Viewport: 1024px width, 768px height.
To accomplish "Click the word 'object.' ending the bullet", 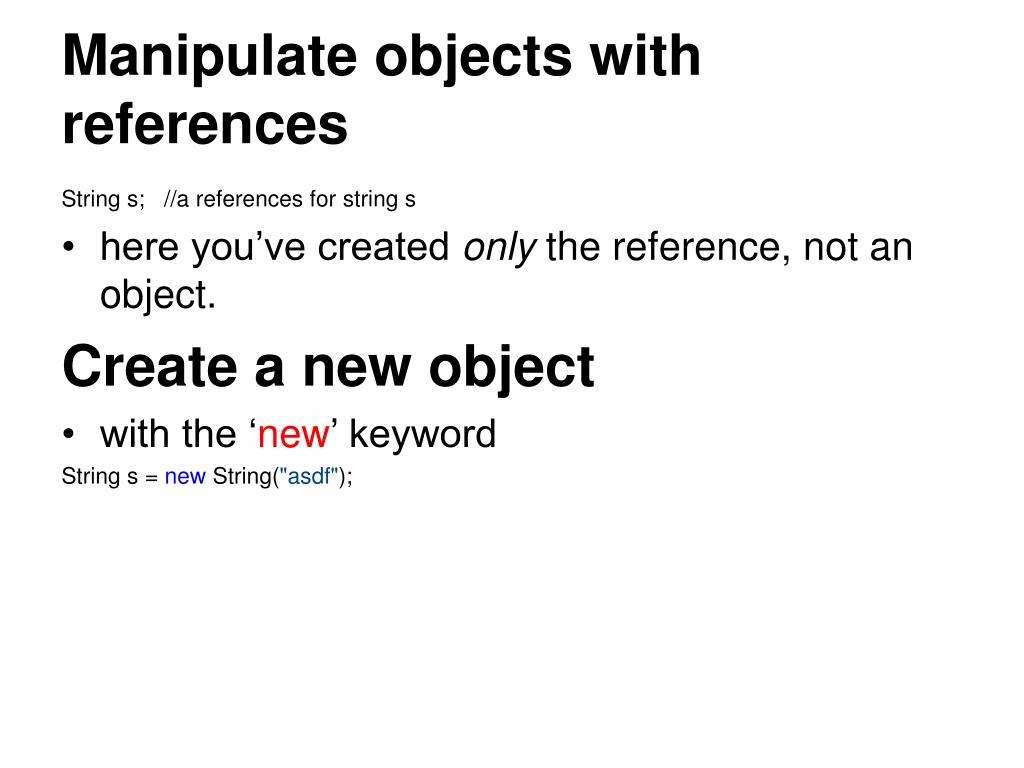I will (x=157, y=295).
